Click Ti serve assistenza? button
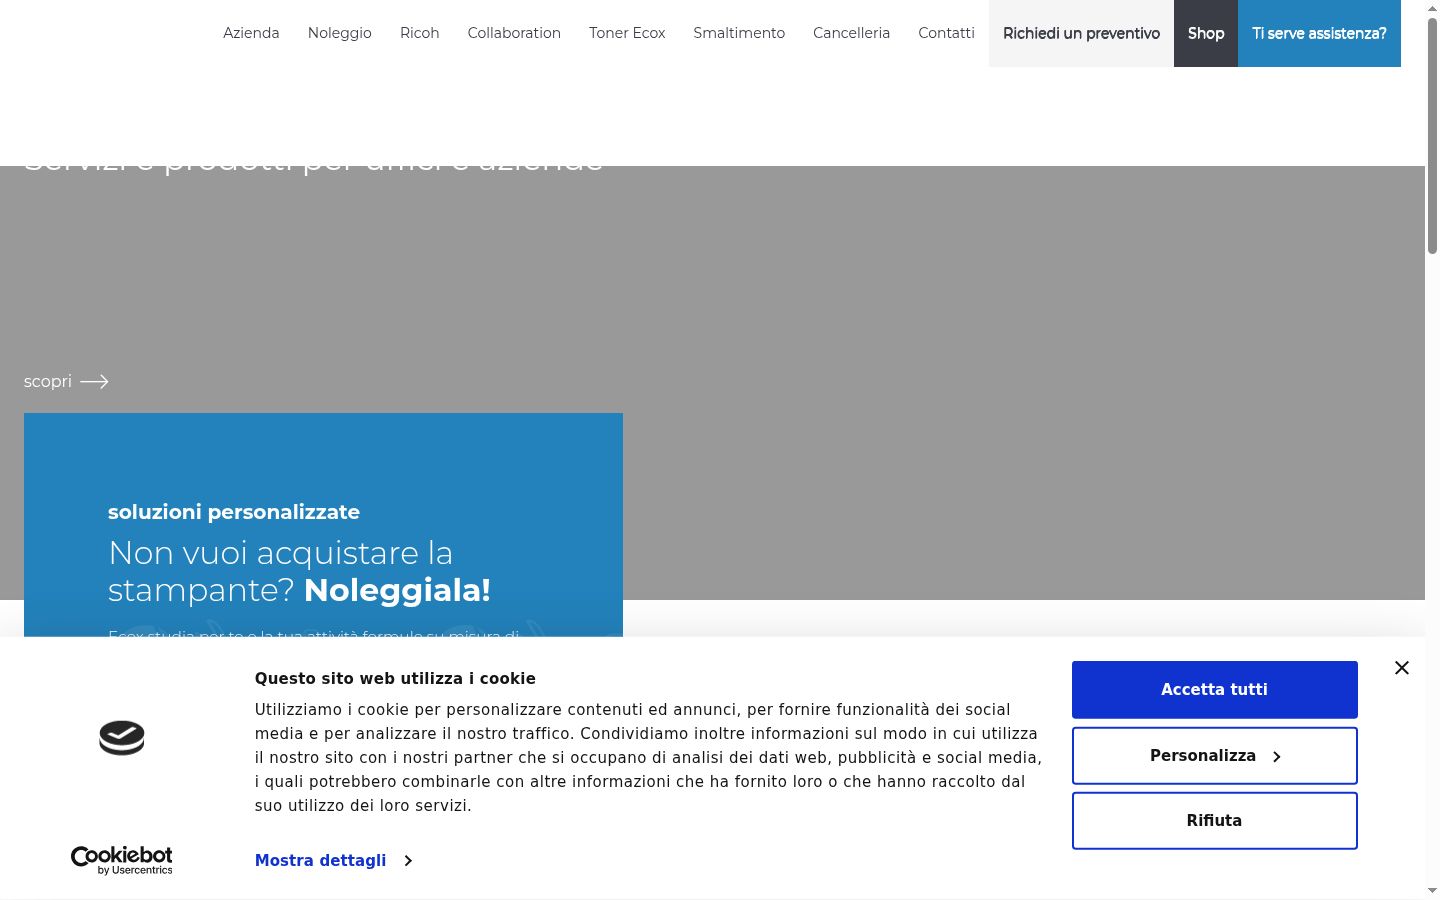 [1319, 34]
